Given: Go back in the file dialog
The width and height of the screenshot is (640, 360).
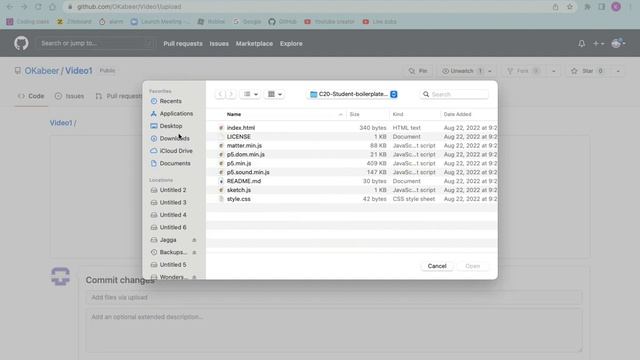Looking at the screenshot, I should (220, 94).
